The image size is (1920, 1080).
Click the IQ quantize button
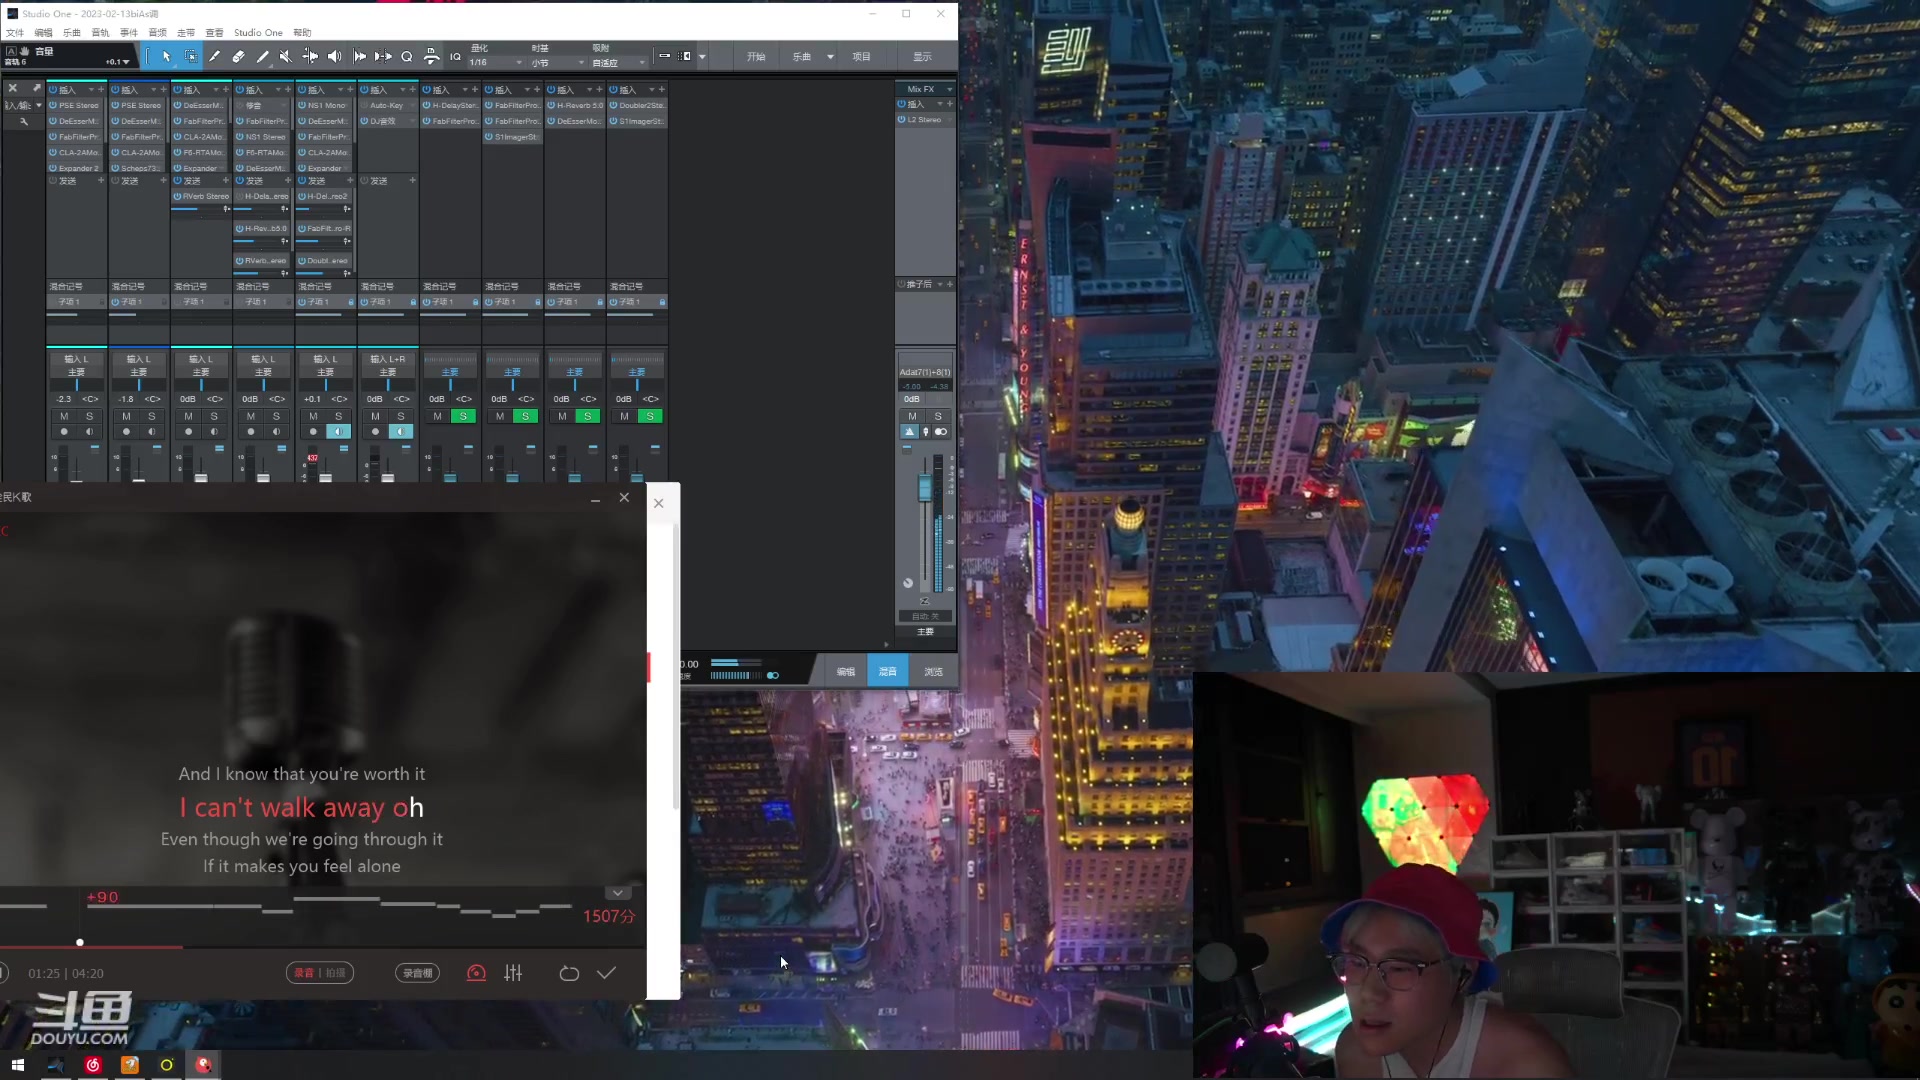tap(455, 57)
